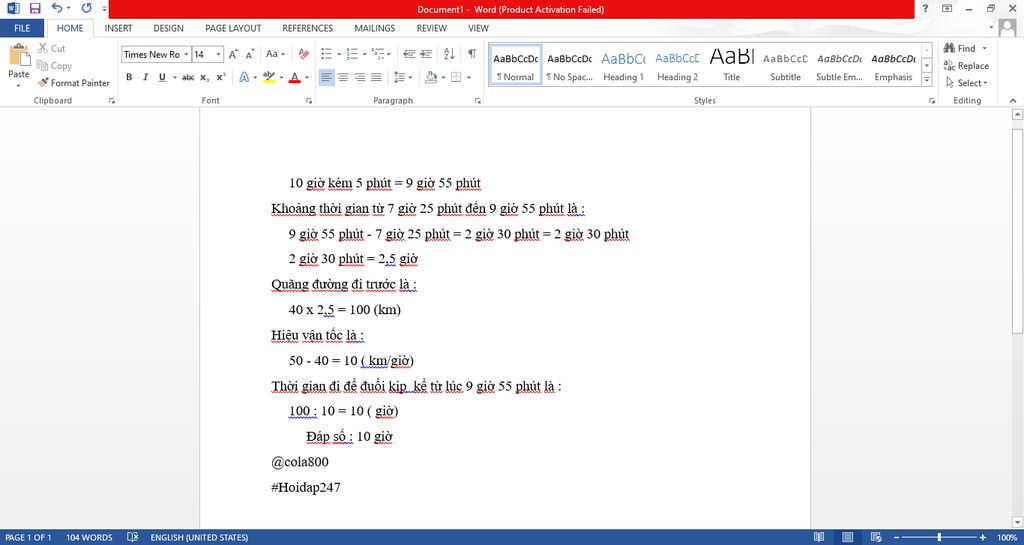1024x545 pixels.
Task: Apply the Title style
Action: click(731, 65)
